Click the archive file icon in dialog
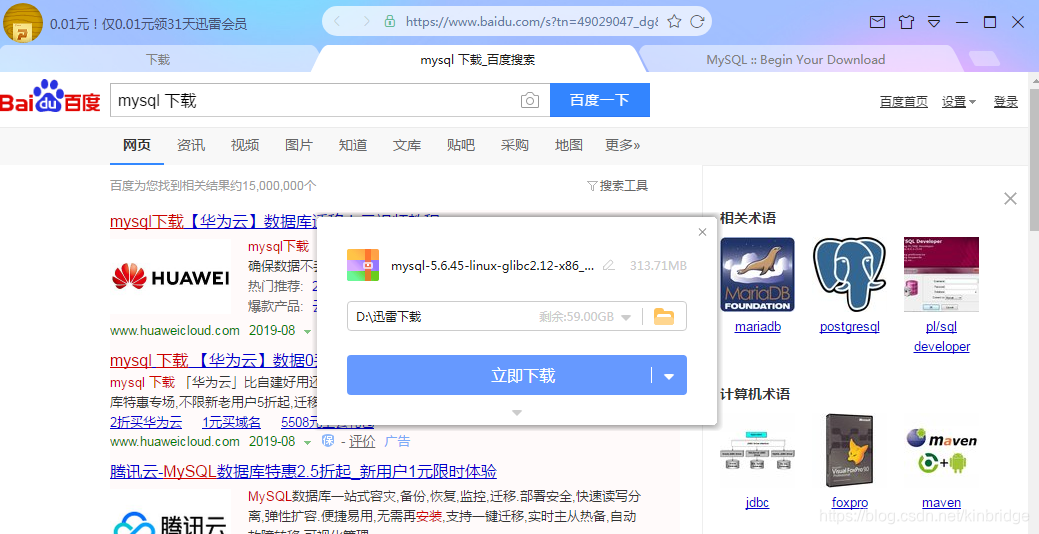 [362, 265]
